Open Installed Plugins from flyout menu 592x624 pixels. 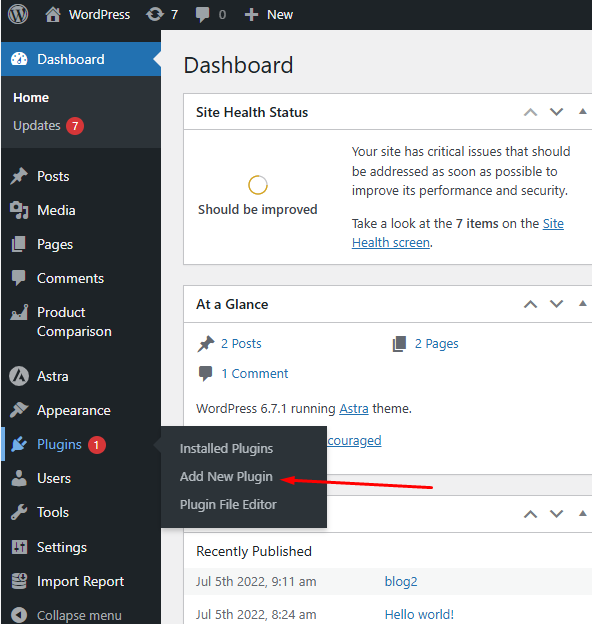pyautogui.click(x=226, y=448)
